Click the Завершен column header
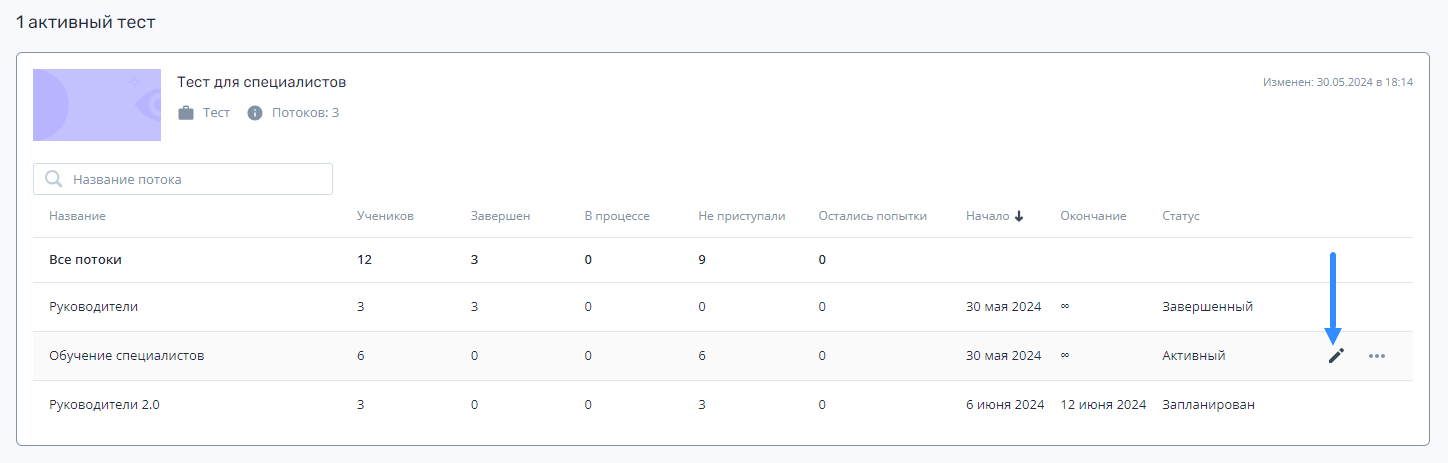 click(x=500, y=216)
